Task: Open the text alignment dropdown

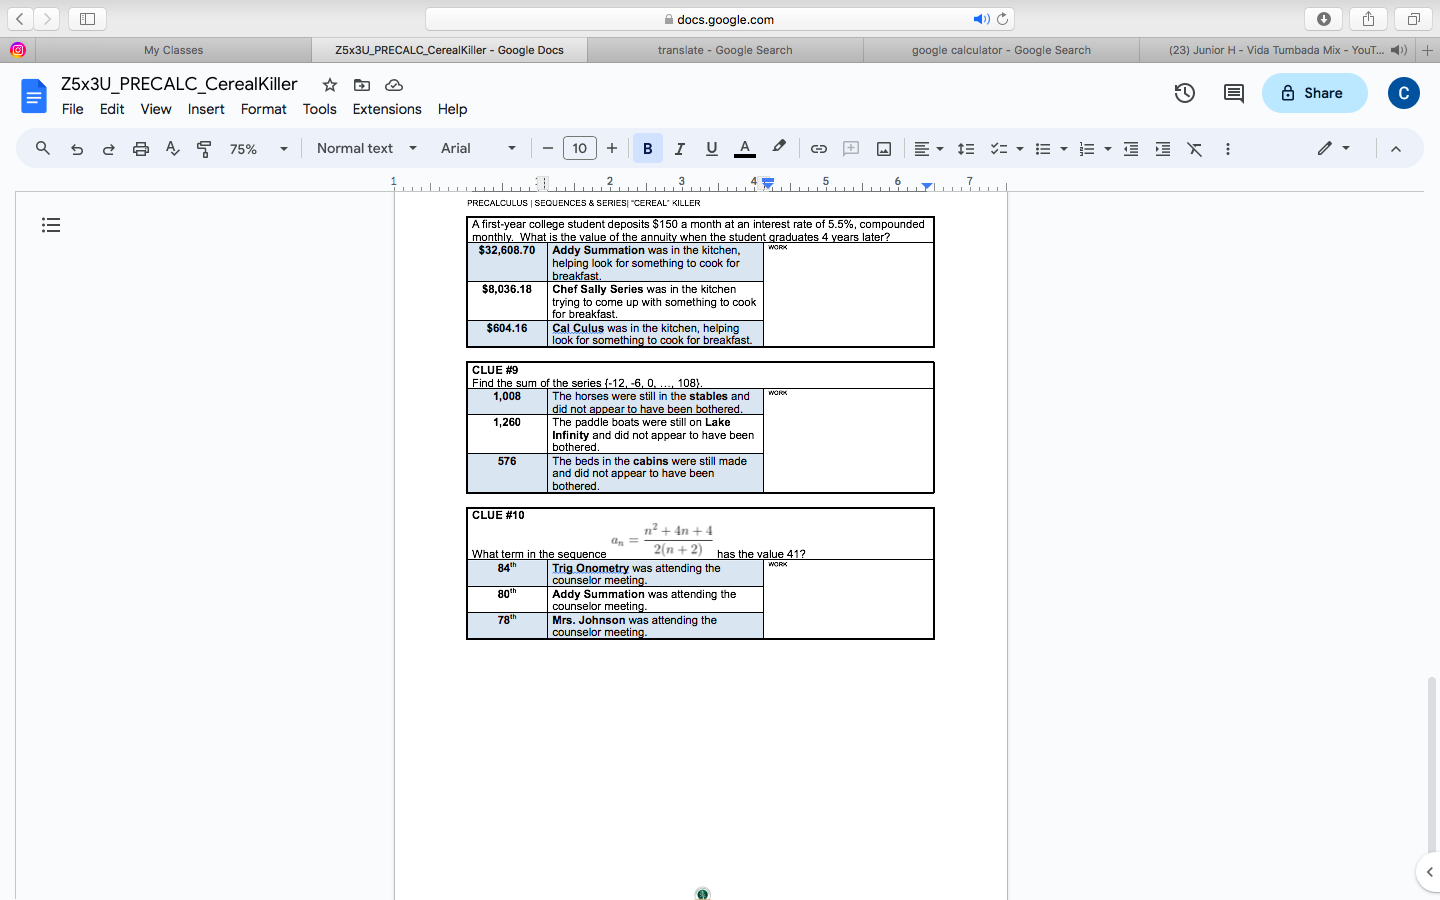Action: (929, 149)
